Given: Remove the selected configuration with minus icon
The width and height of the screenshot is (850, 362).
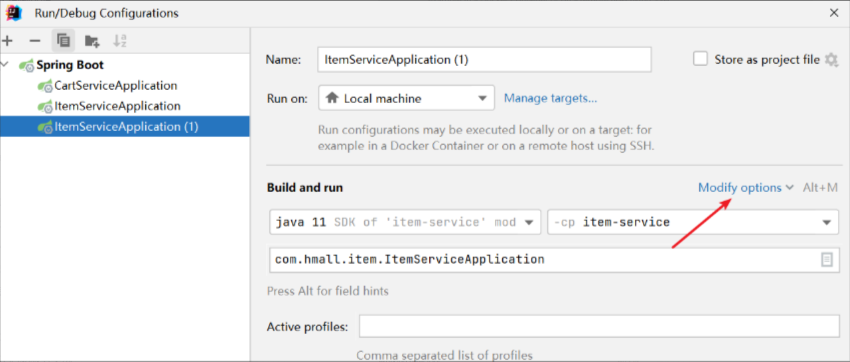Looking at the screenshot, I should 35,41.
